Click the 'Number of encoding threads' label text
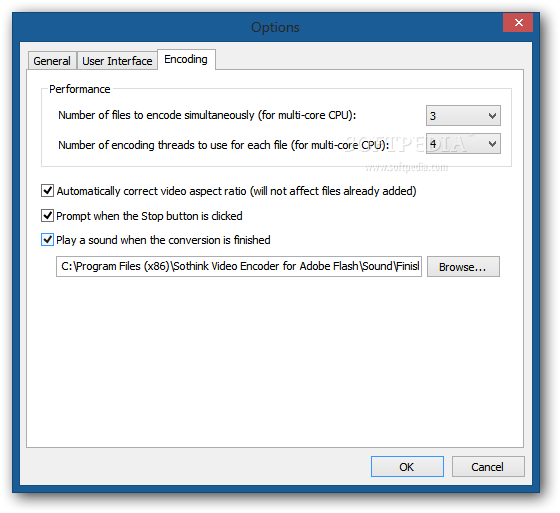 pos(224,145)
